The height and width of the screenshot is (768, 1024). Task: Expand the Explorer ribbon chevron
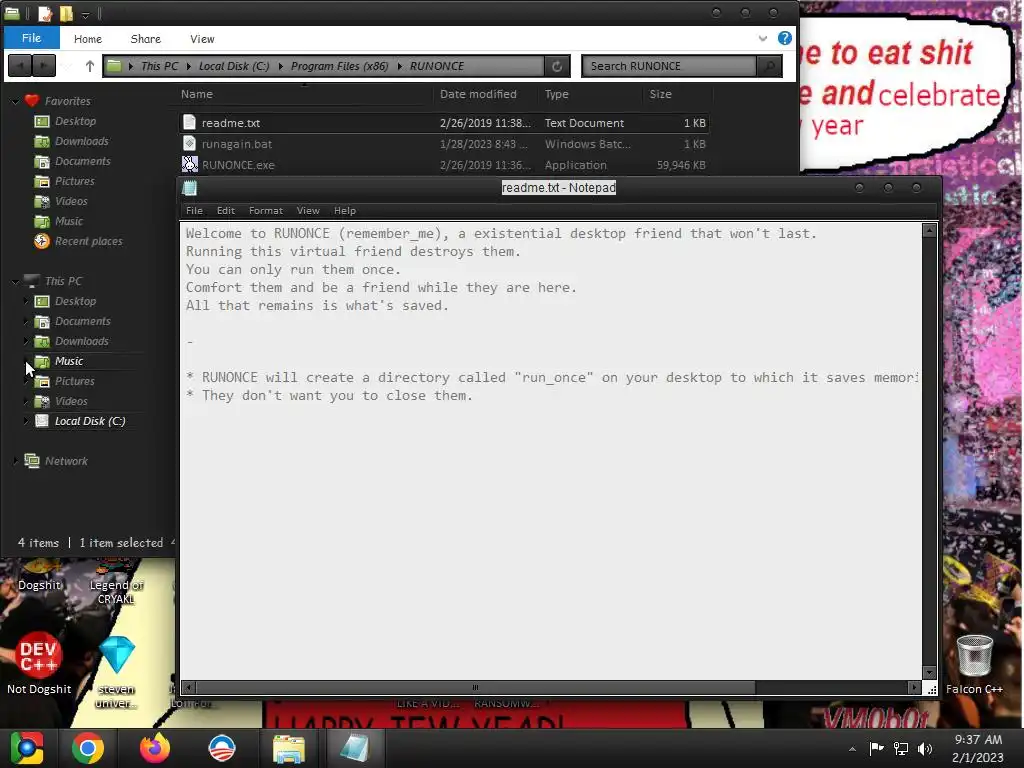click(762, 39)
